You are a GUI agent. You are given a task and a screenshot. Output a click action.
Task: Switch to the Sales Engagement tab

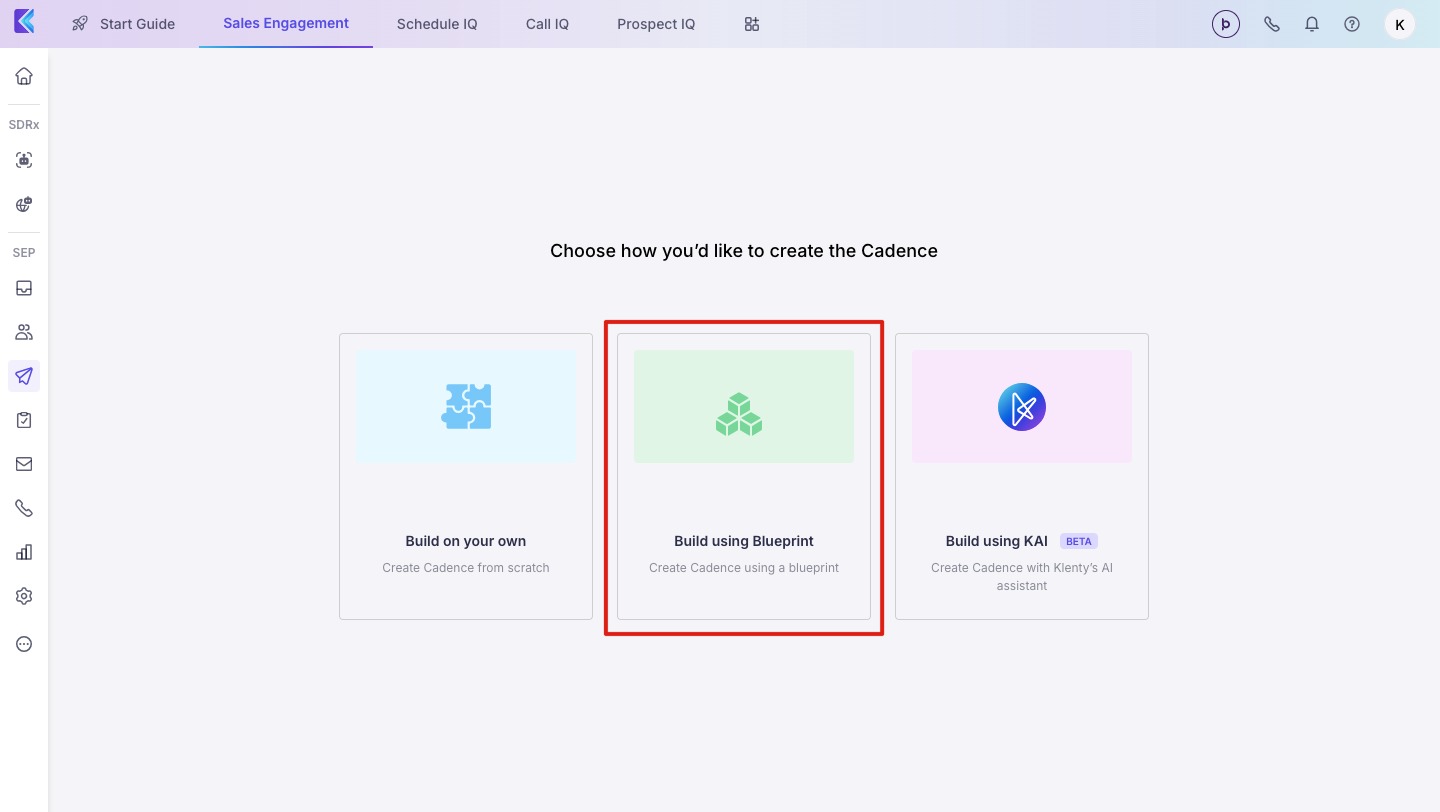coord(286,23)
